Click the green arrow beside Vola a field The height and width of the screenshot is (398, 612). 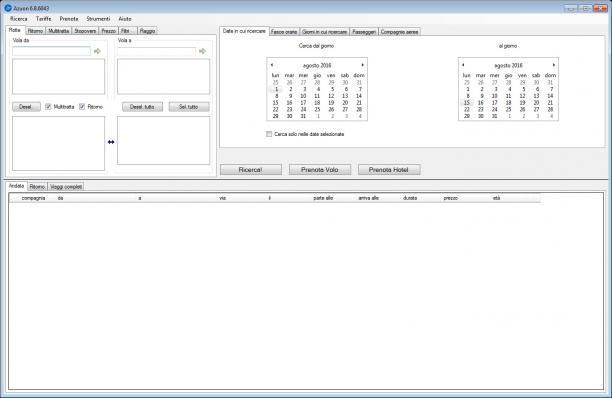point(202,51)
